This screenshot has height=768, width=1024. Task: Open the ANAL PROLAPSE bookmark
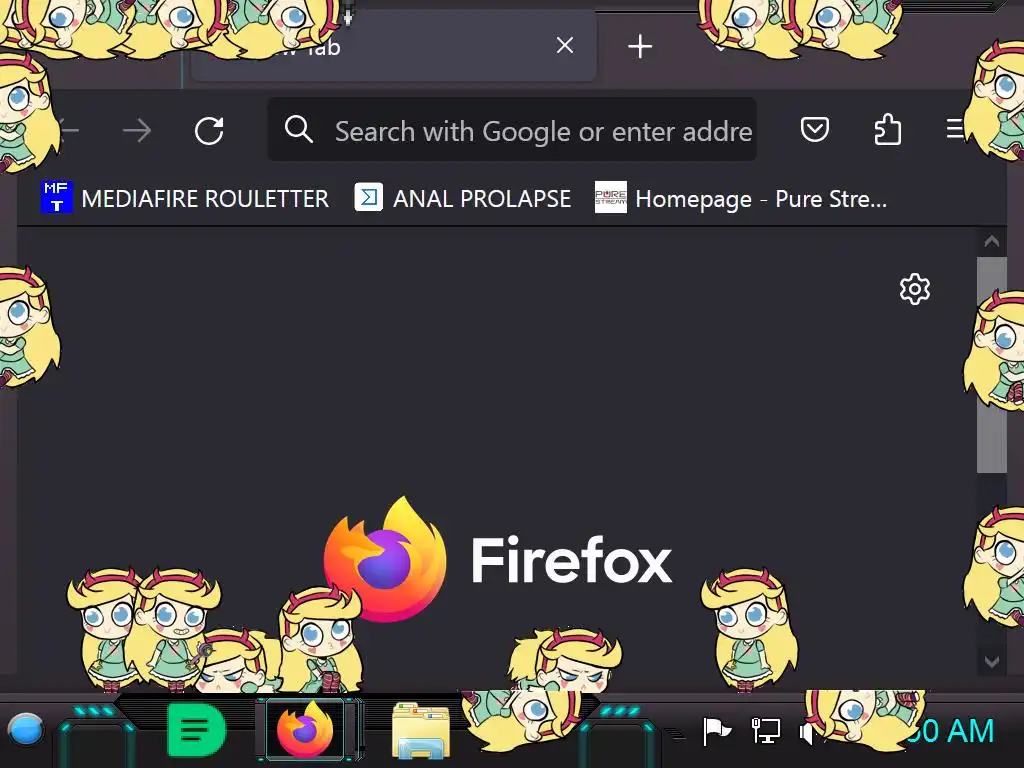(462, 198)
